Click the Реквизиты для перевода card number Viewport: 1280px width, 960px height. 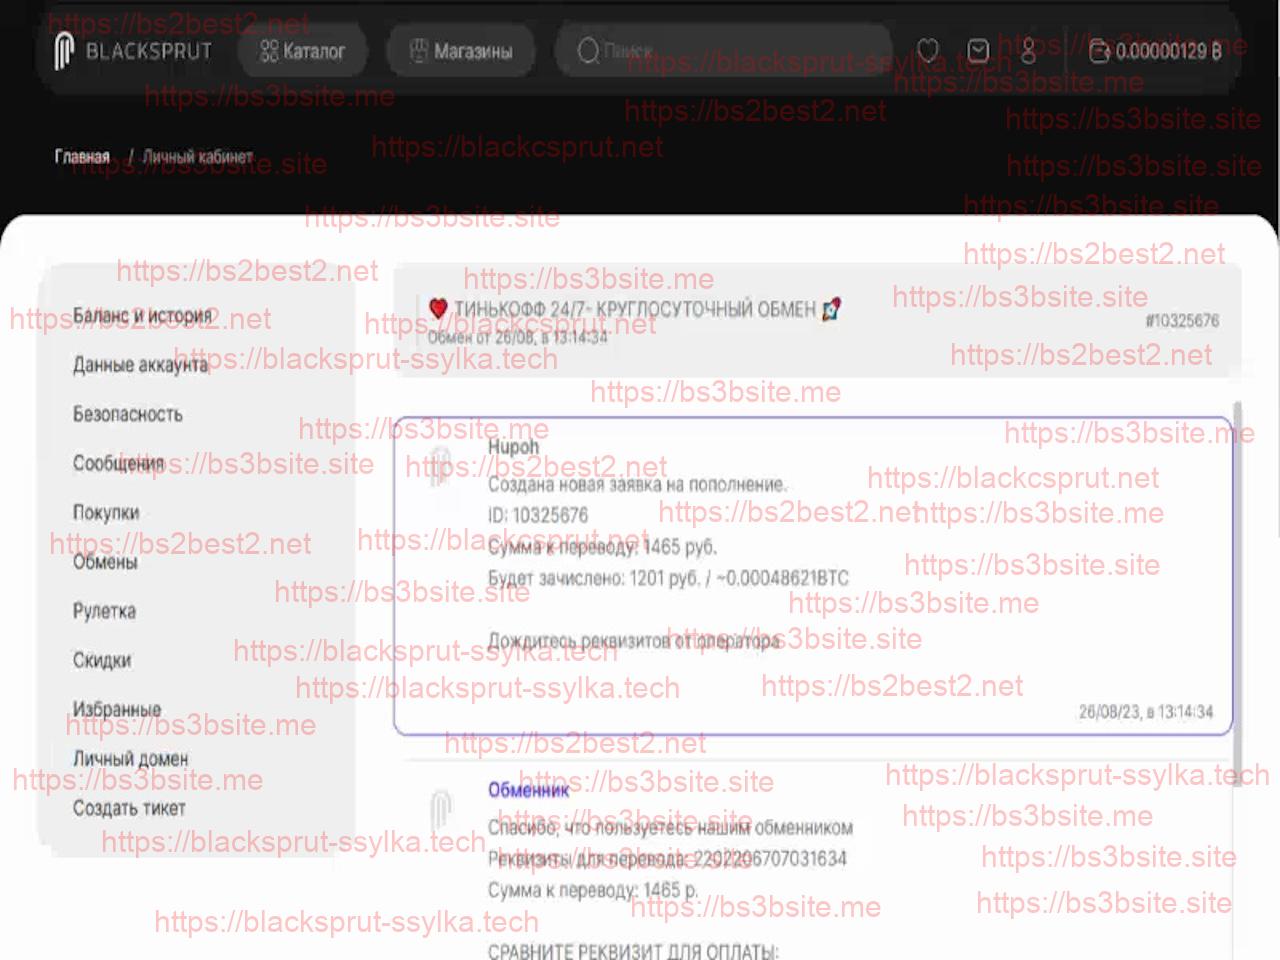coord(667,859)
